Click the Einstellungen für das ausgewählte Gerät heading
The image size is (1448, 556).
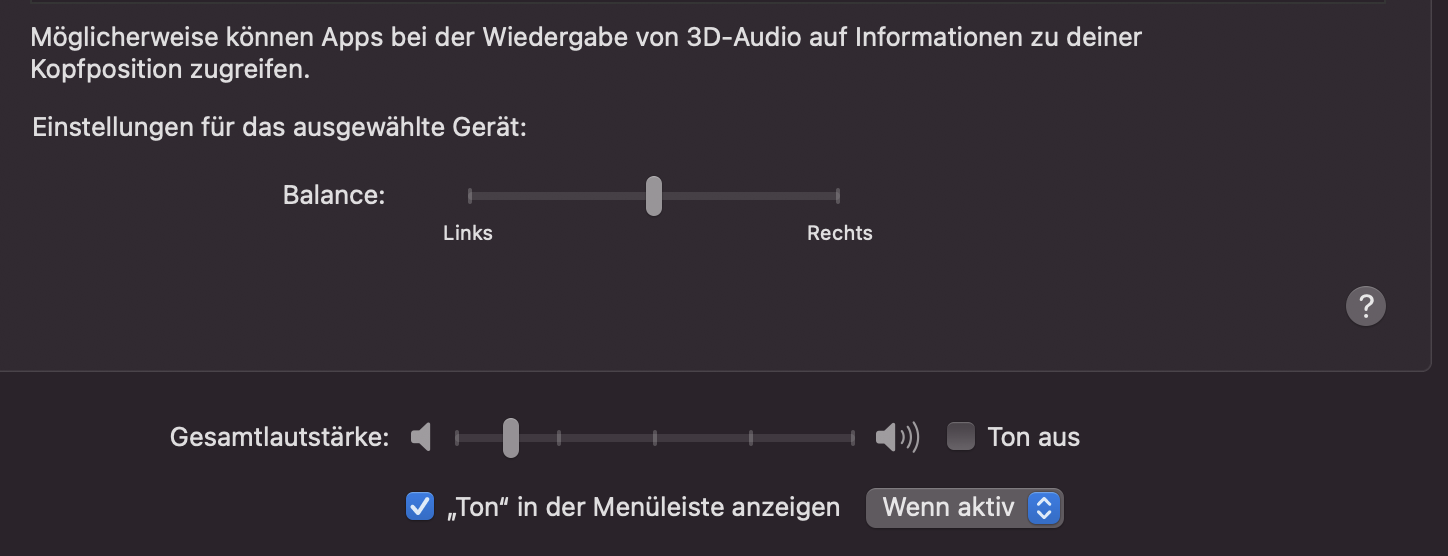pos(279,128)
